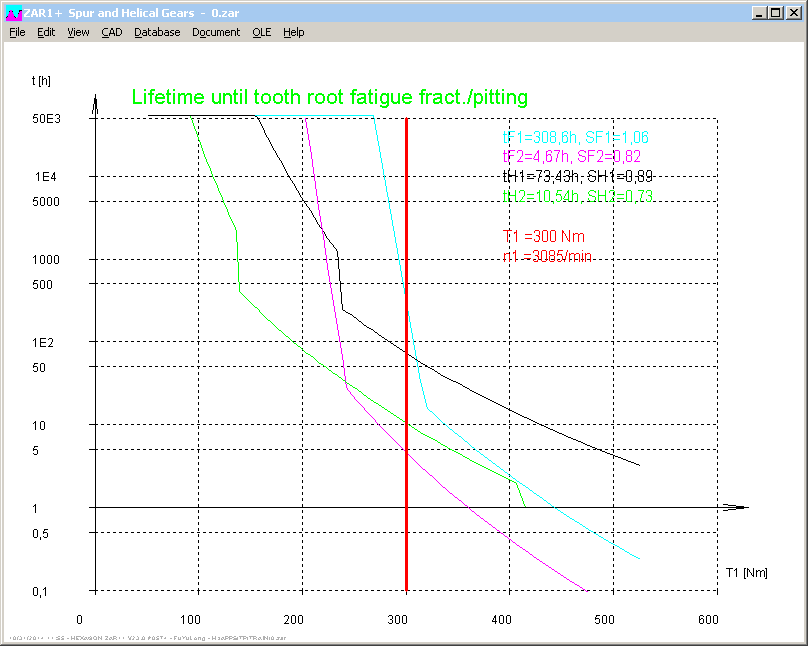Select the cyan tF1=308.6h legend entry
808x646 pixels.
[580, 137]
